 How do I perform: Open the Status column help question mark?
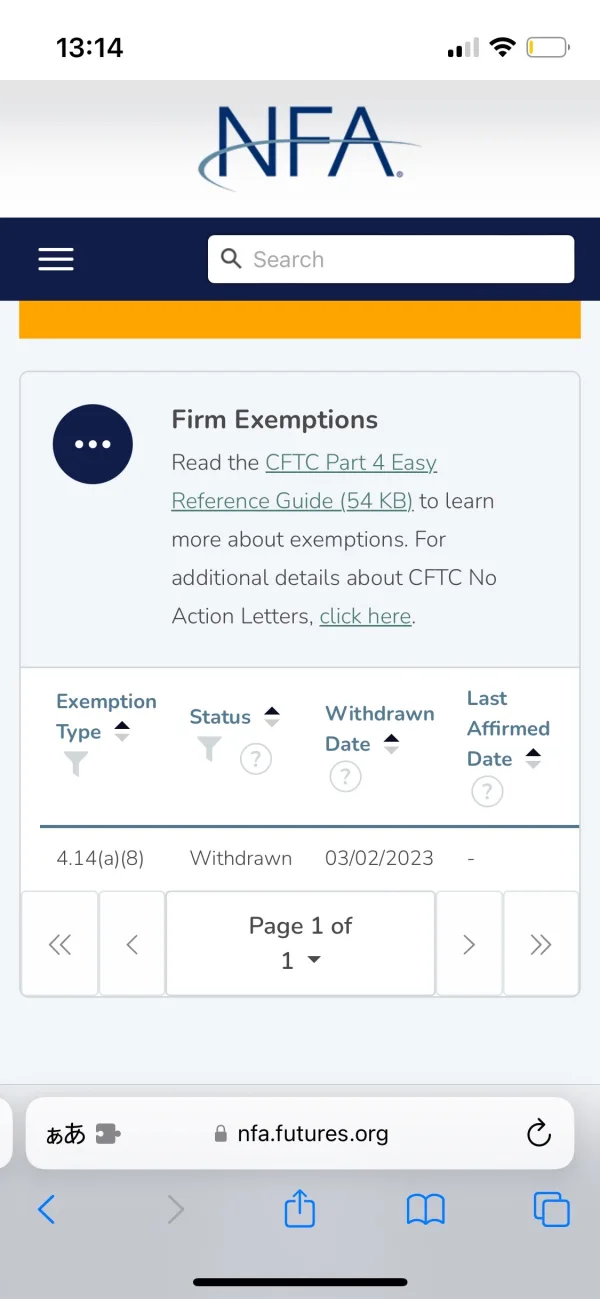pos(256,760)
